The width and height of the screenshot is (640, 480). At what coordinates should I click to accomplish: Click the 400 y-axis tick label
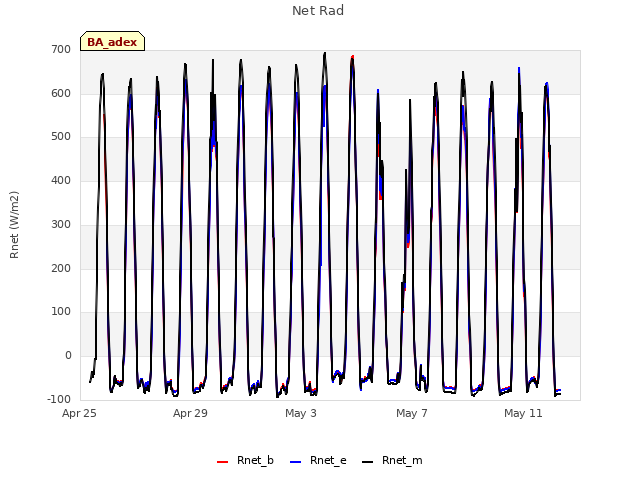coord(61,180)
